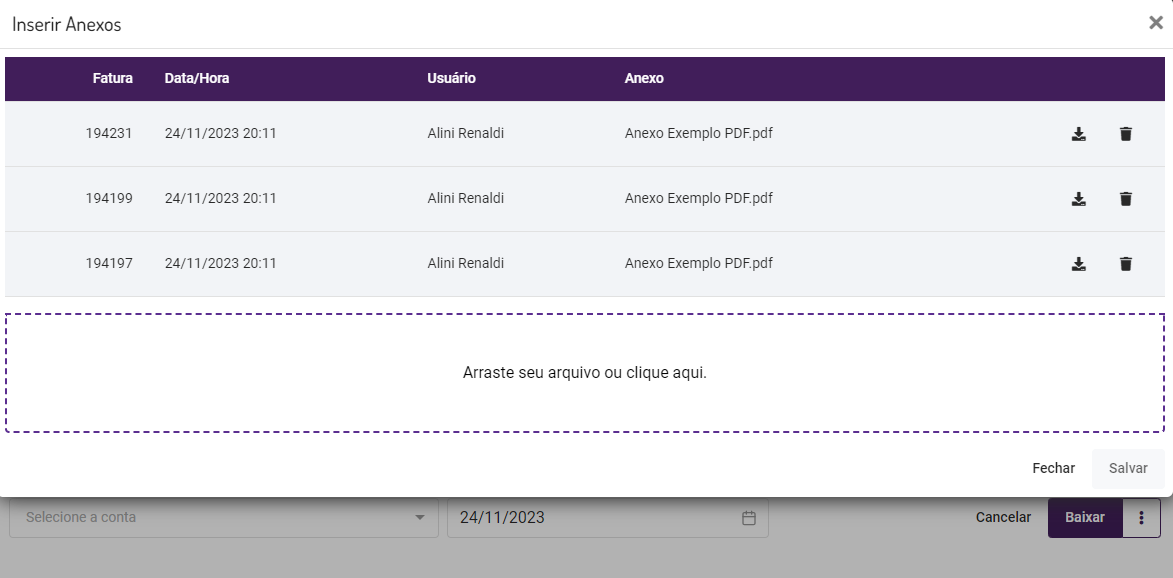
Task: Click the Fechar button
Action: 1053,468
